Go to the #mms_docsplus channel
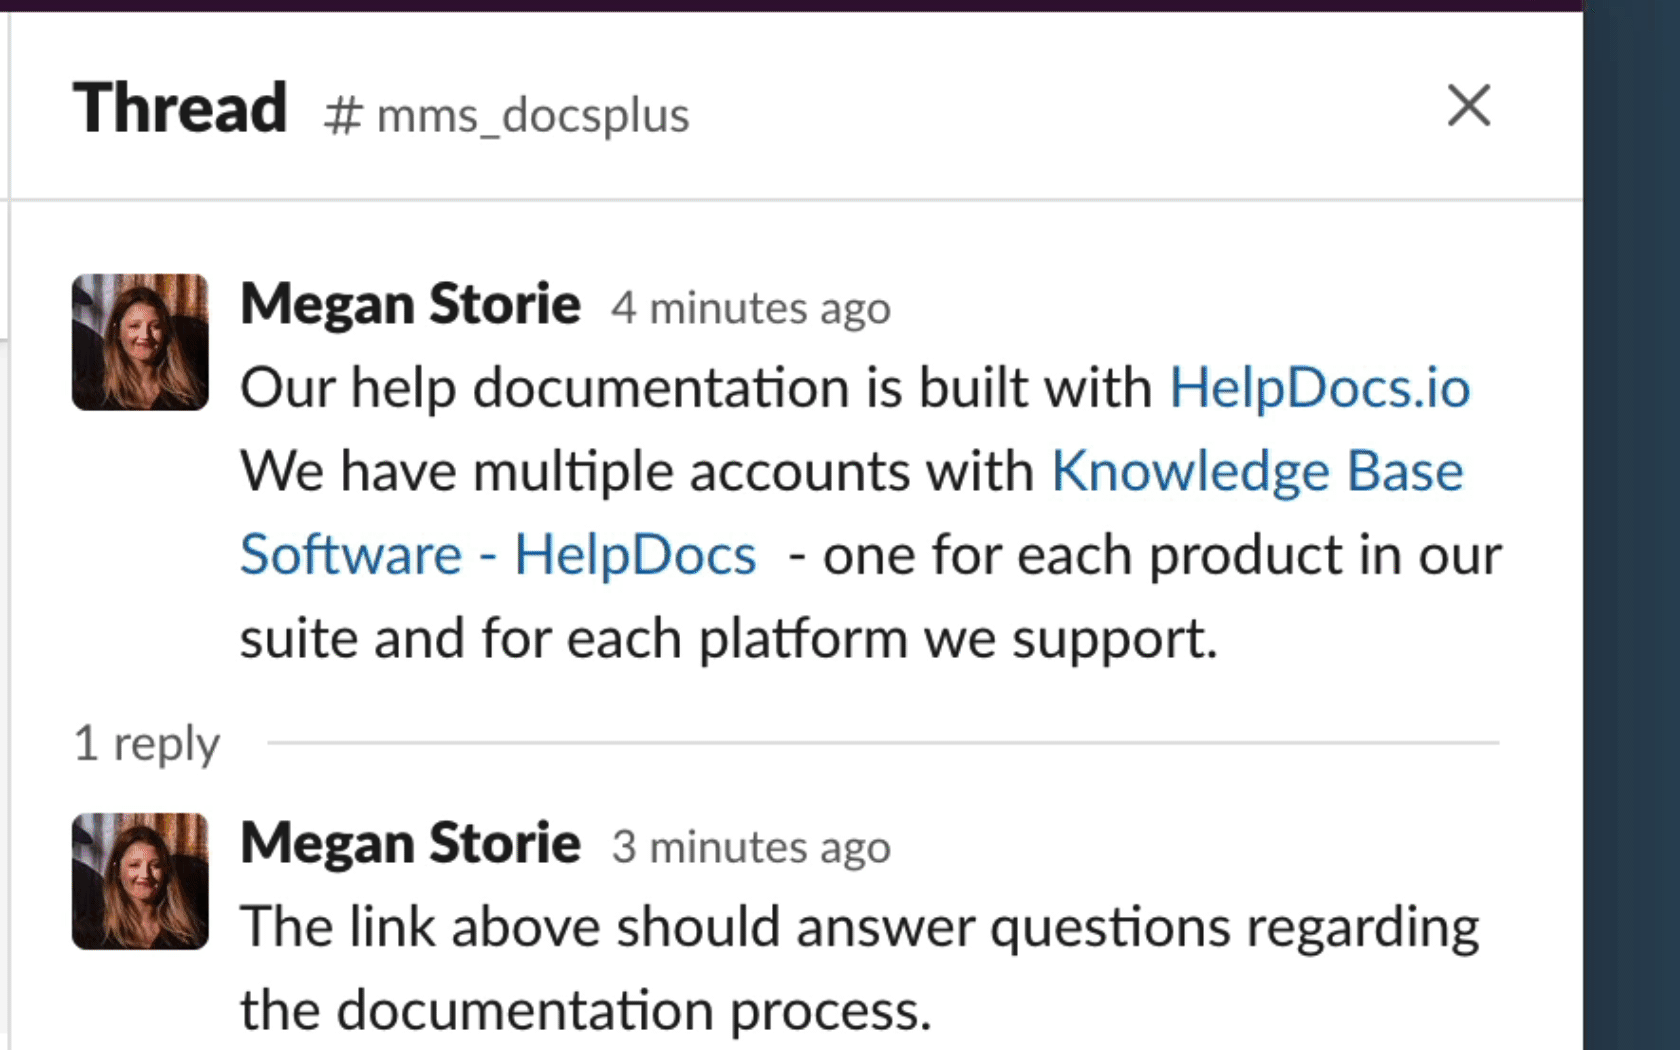The image size is (1680, 1050). point(506,115)
